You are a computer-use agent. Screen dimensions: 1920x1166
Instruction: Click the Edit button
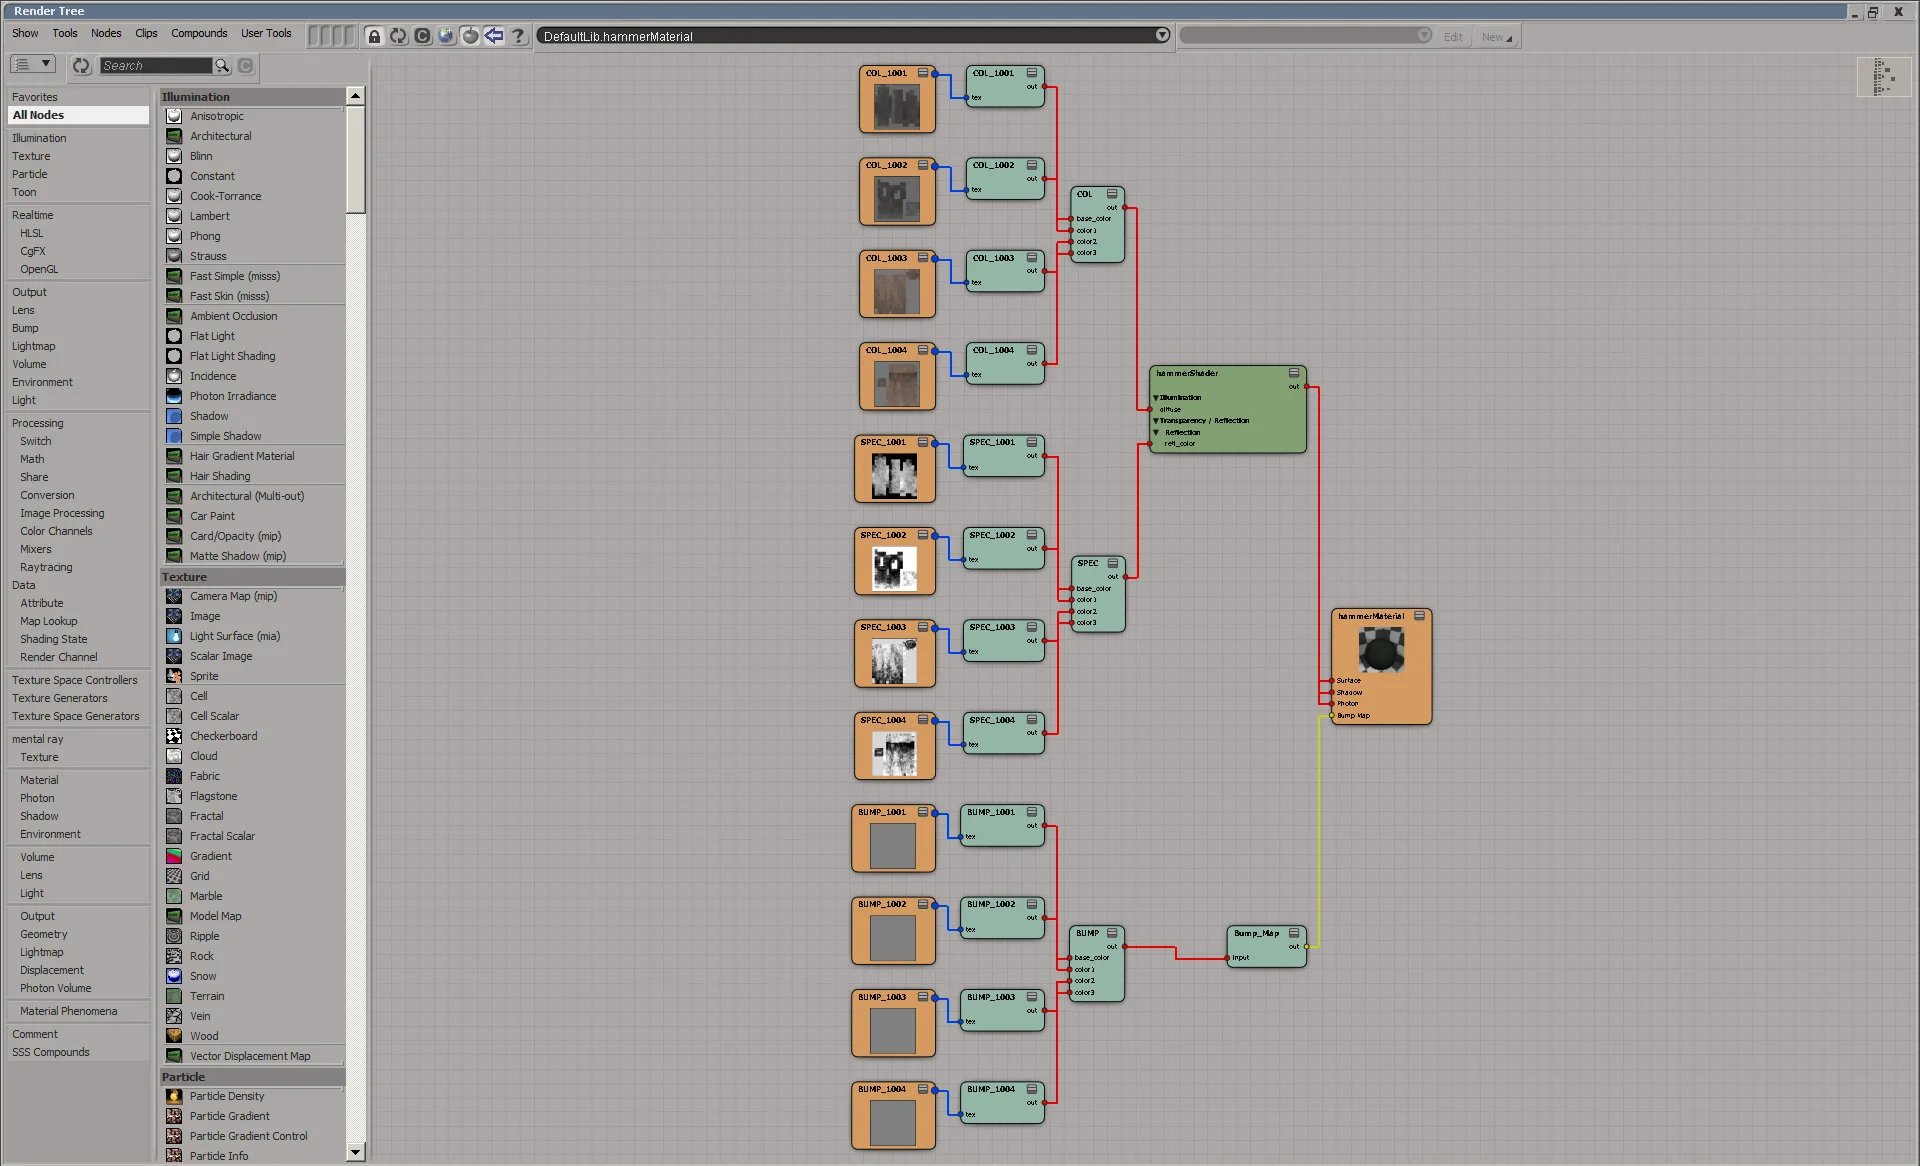(1452, 37)
